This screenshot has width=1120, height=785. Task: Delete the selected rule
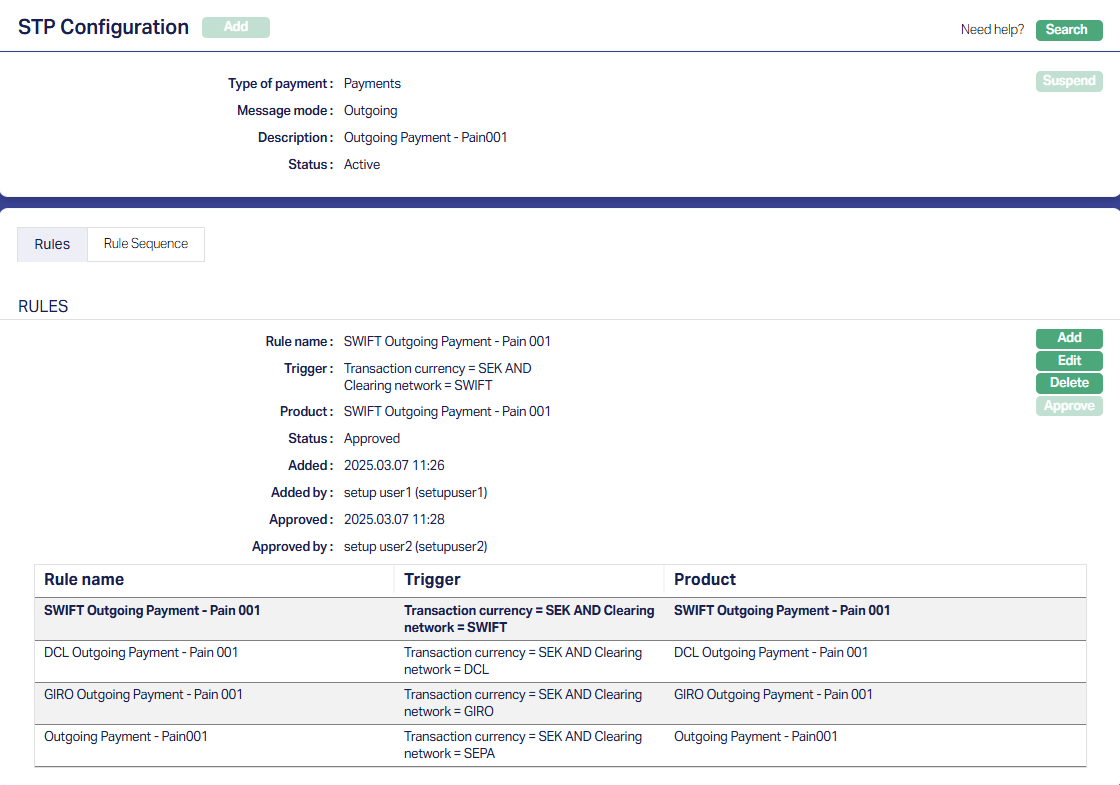click(1069, 383)
